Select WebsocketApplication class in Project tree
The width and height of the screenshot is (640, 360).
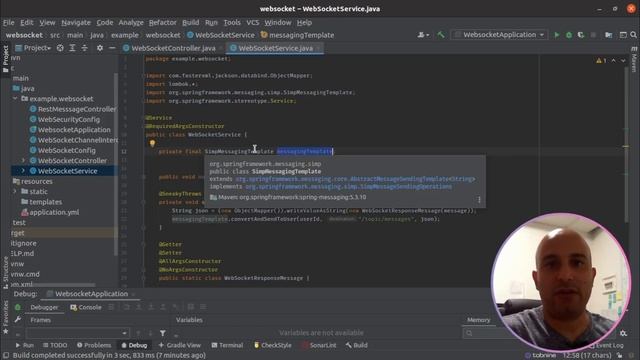tap(70, 129)
